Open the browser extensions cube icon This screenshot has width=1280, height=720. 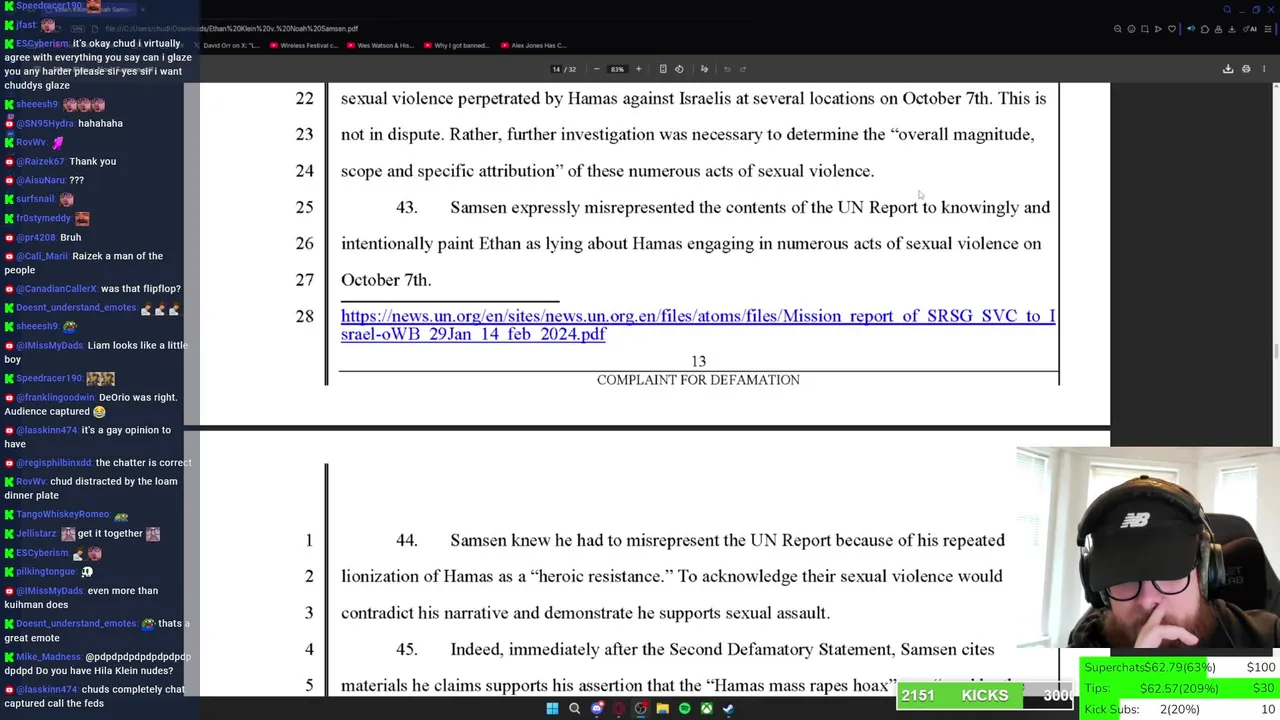click(x=1205, y=29)
